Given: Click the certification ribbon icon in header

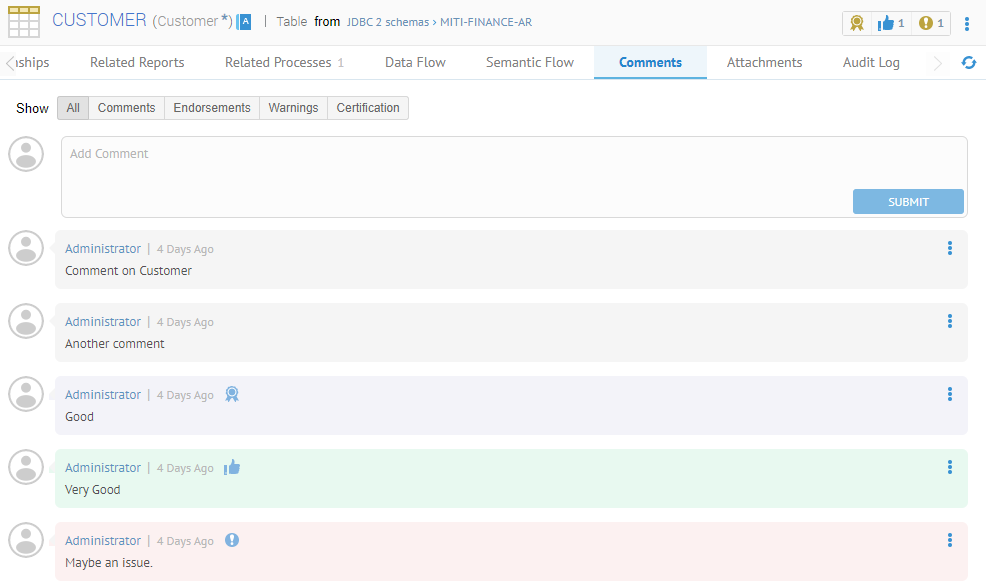Looking at the screenshot, I should click(x=857, y=23).
